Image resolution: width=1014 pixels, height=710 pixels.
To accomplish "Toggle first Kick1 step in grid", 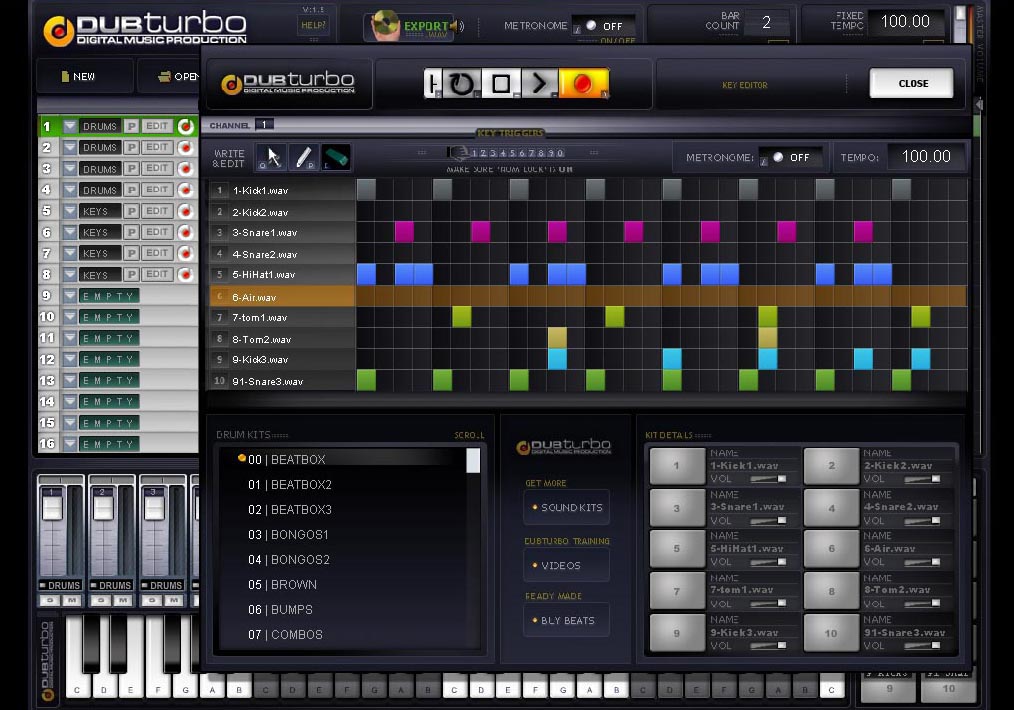I will (x=366, y=189).
